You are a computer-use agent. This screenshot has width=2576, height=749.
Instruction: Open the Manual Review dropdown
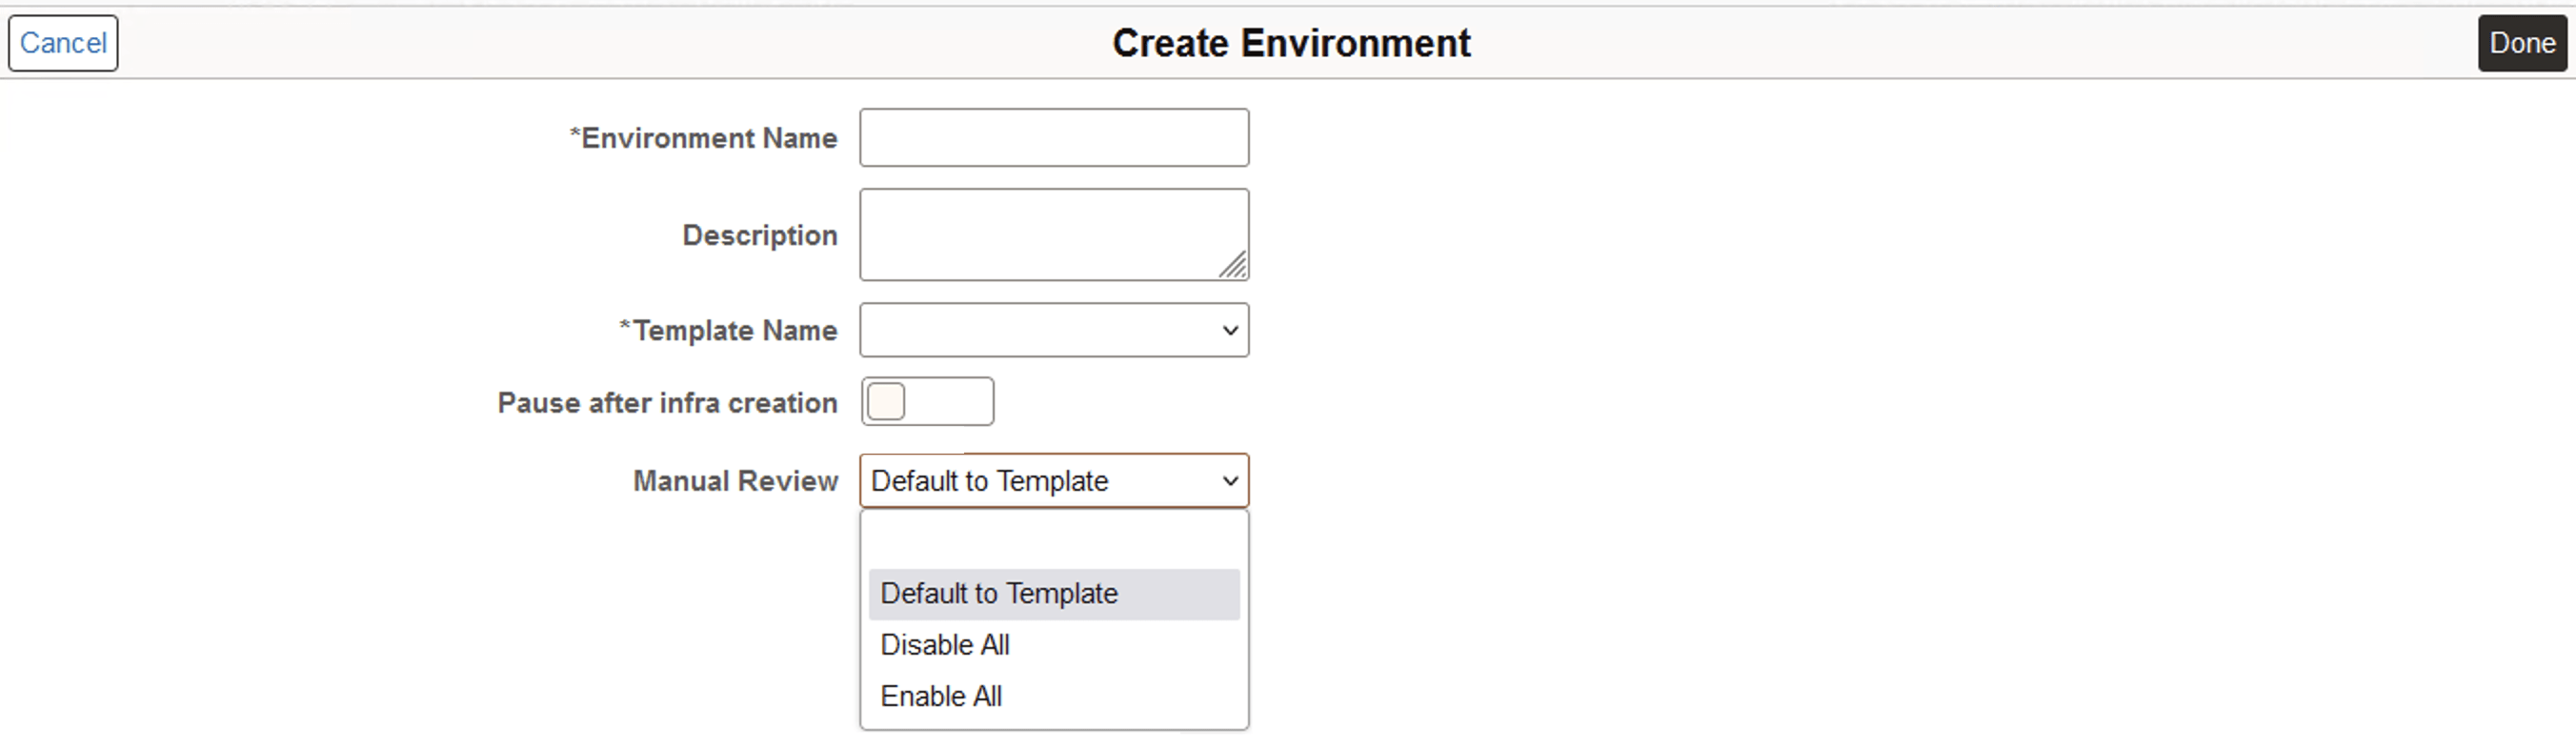(x=1053, y=481)
